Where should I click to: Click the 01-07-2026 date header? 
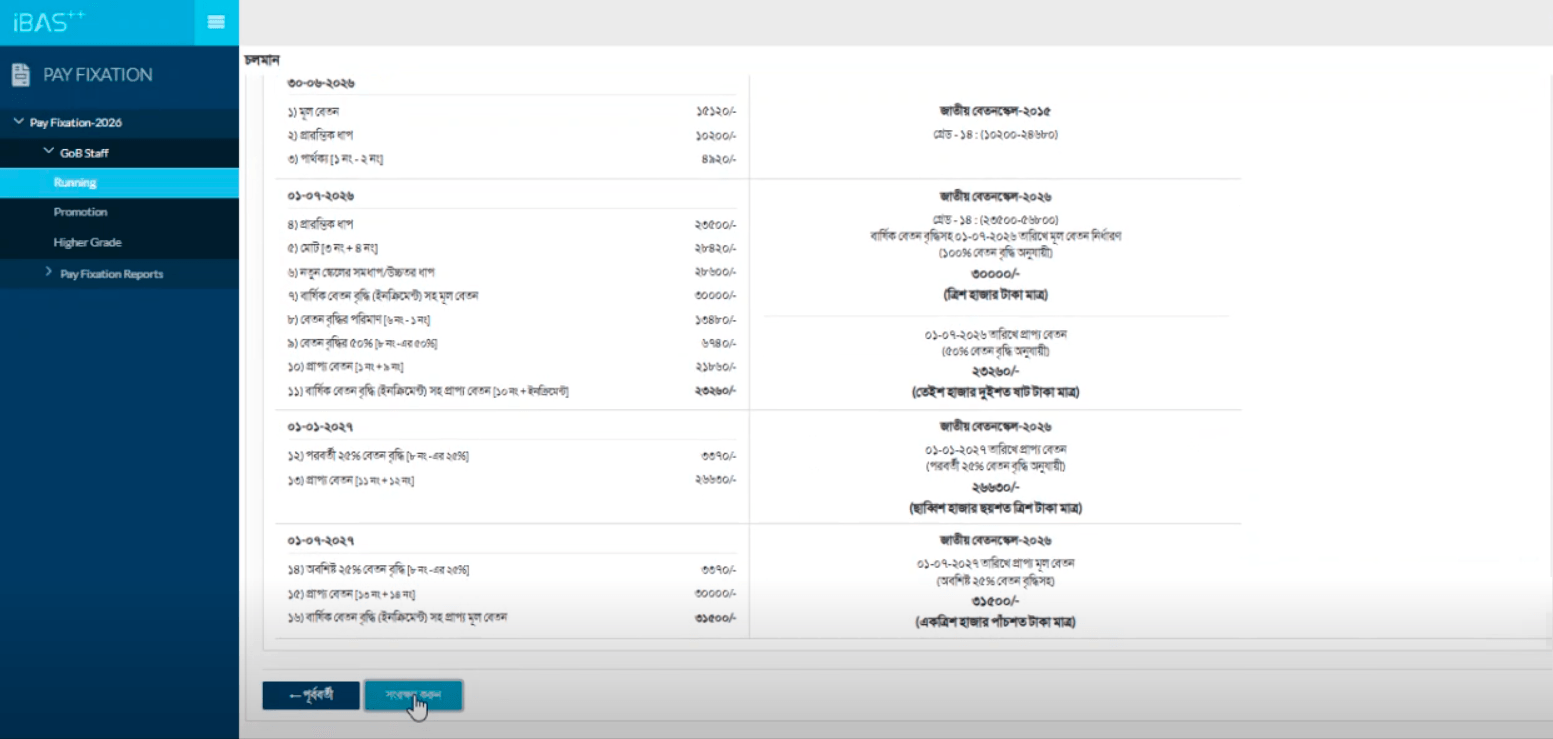point(321,196)
